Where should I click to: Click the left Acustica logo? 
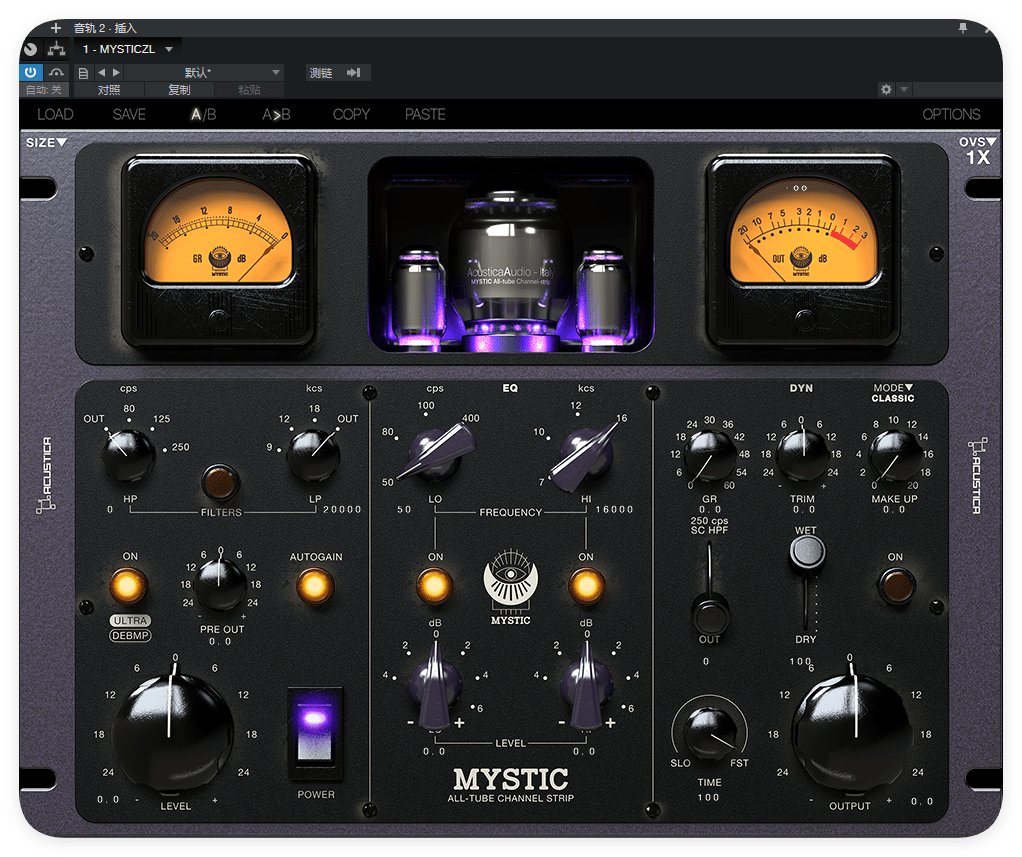[x=46, y=475]
